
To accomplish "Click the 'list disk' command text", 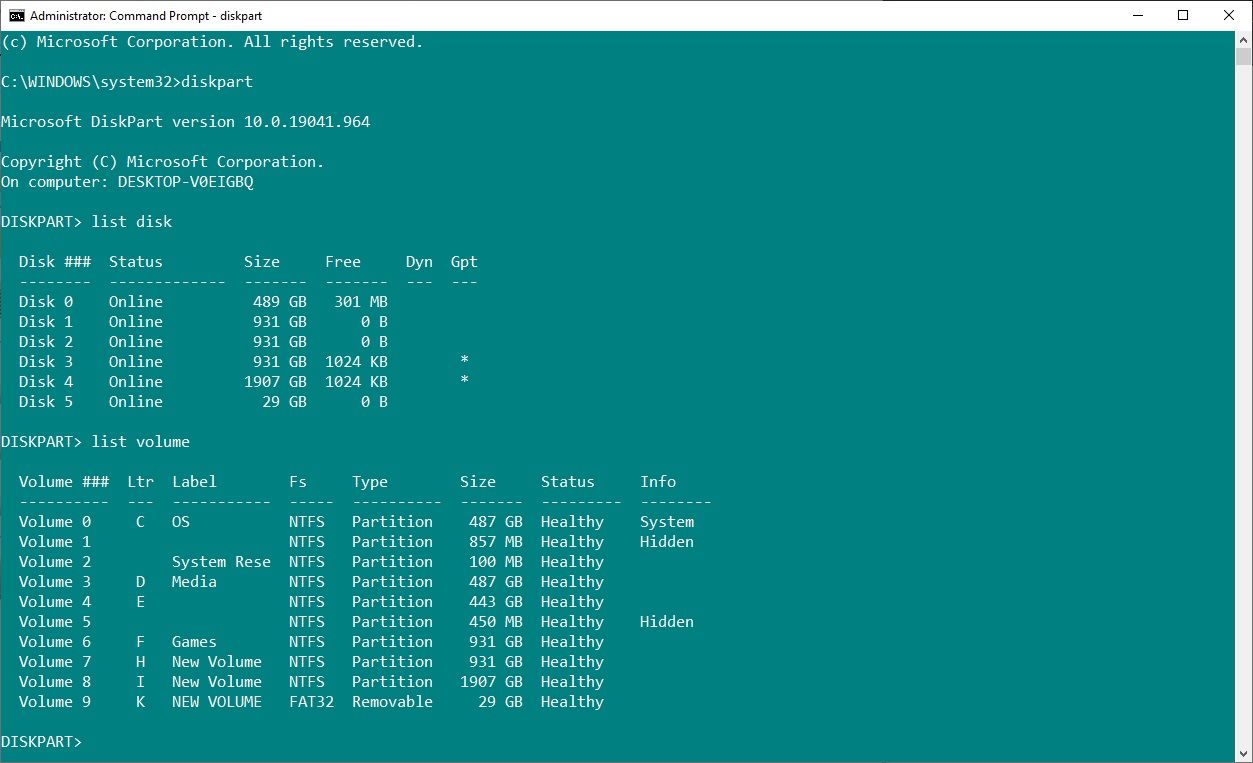I will (x=132, y=222).
